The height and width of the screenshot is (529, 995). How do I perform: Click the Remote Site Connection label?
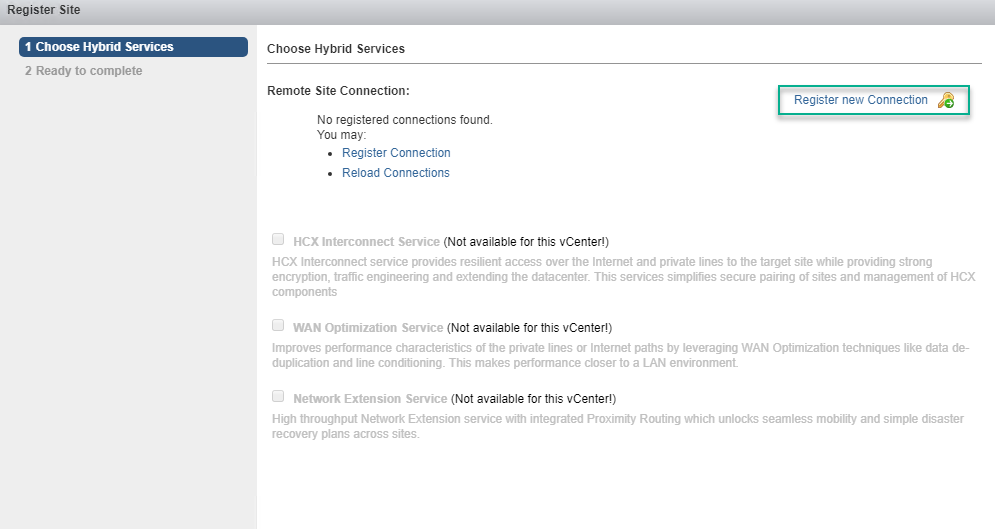pos(338,91)
